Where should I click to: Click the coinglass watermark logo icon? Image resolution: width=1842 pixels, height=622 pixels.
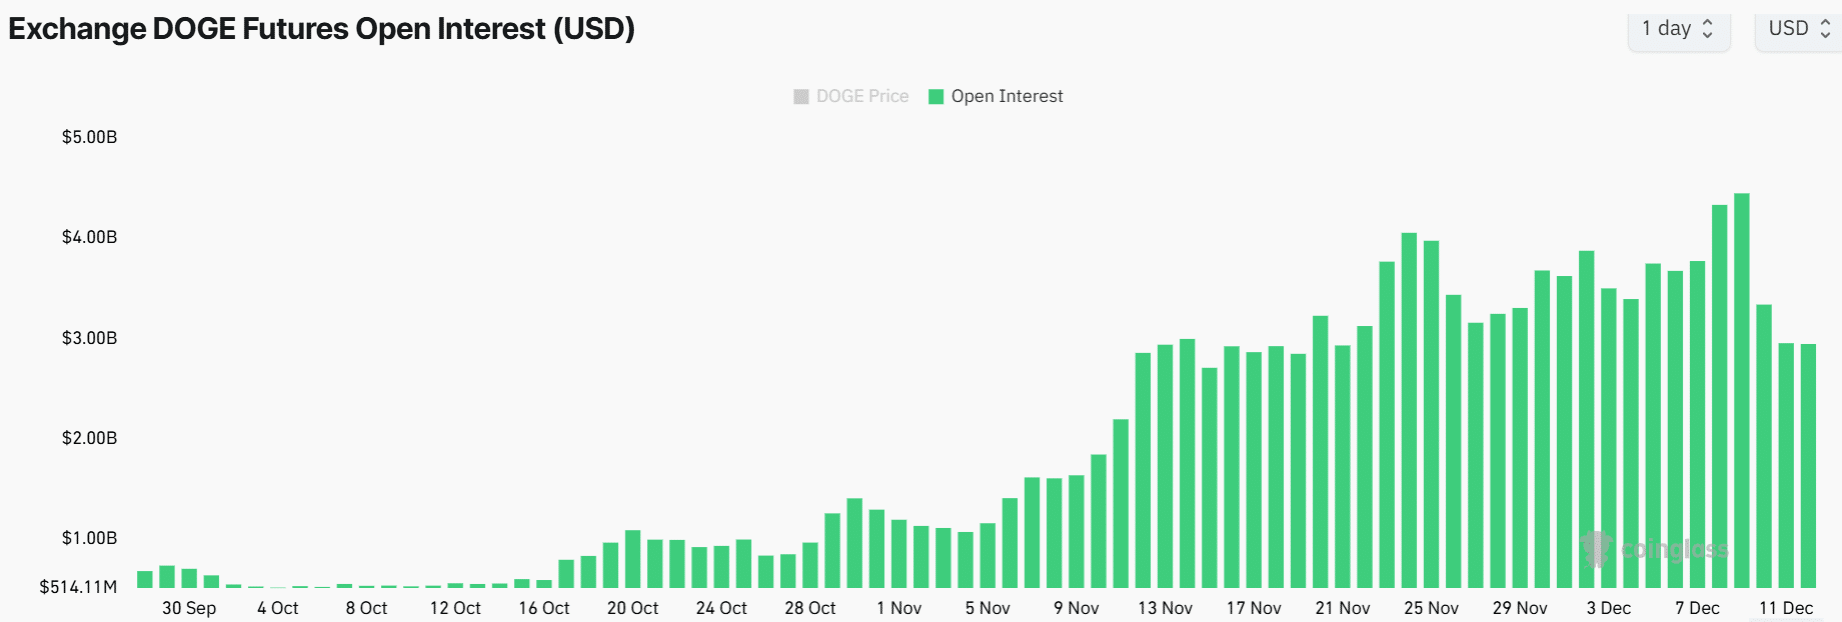click(x=1596, y=549)
